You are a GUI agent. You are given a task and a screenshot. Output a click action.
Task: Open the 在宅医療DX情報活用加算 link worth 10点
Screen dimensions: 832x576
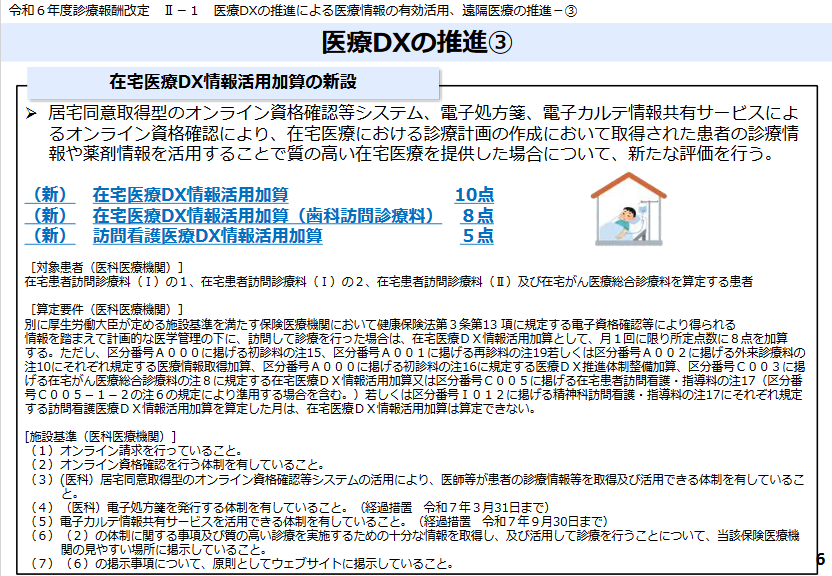tap(190, 194)
